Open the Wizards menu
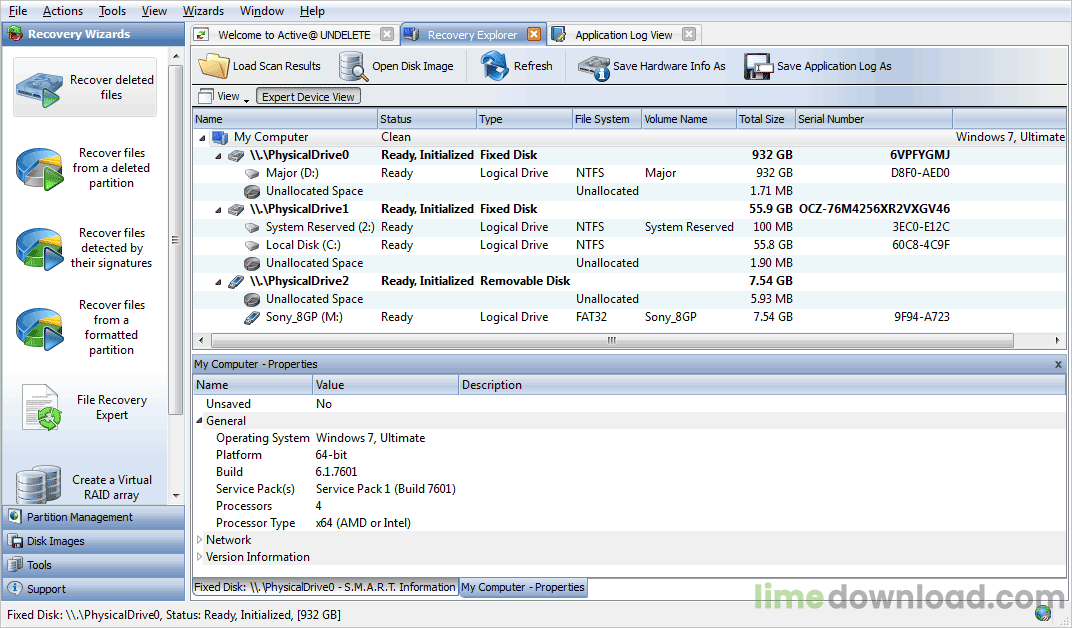Viewport: 1072px width, 628px height. pyautogui.click(x=203, y=11)
